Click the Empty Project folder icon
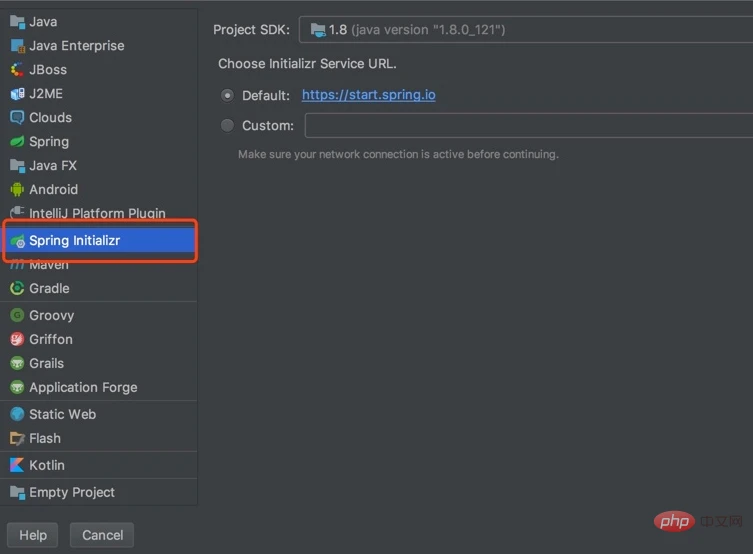 pyautogui.click(x=17, y=492)
